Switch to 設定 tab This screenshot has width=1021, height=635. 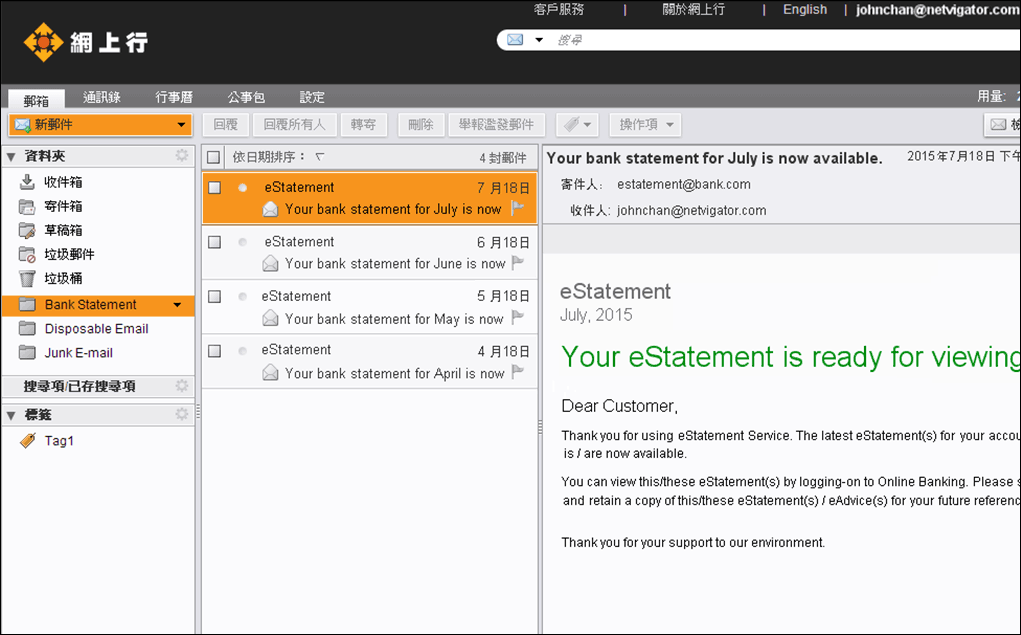point(312,97)
